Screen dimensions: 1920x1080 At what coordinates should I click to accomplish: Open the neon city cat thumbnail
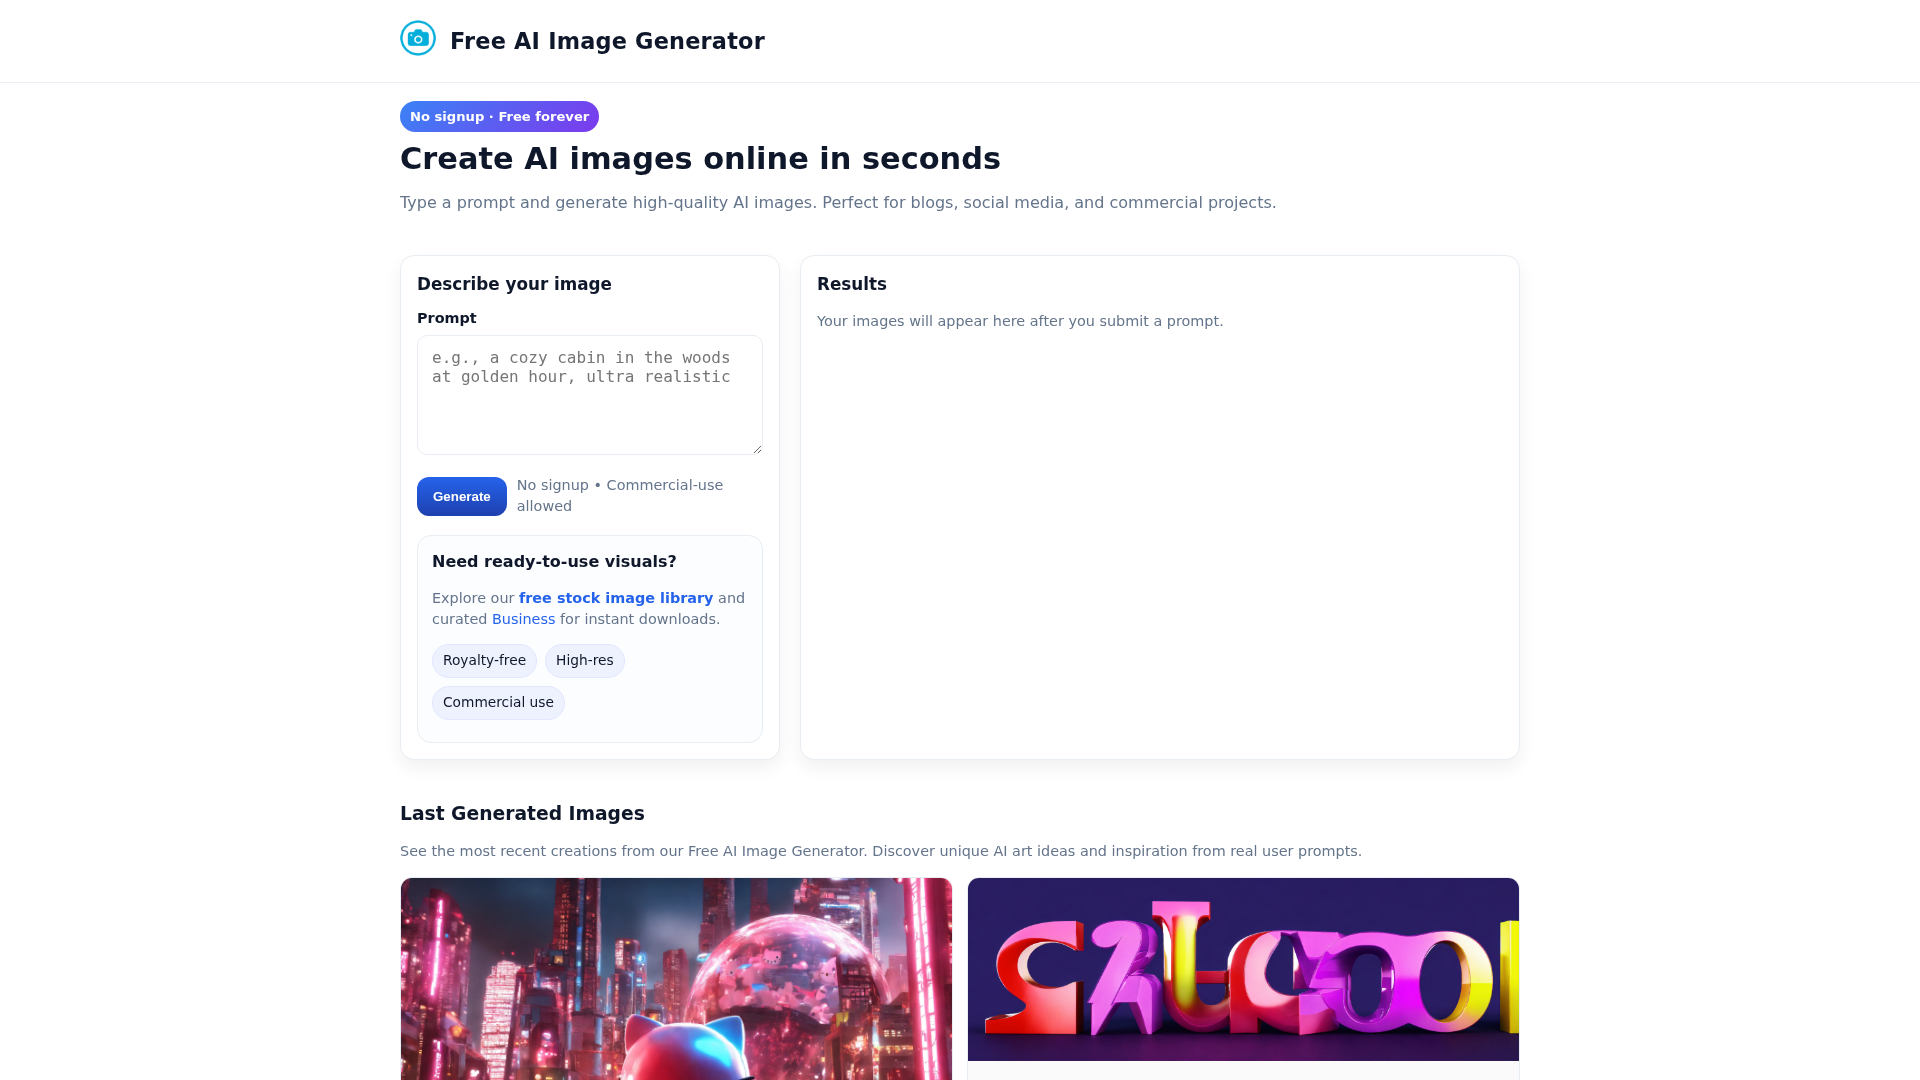(676, 979)
